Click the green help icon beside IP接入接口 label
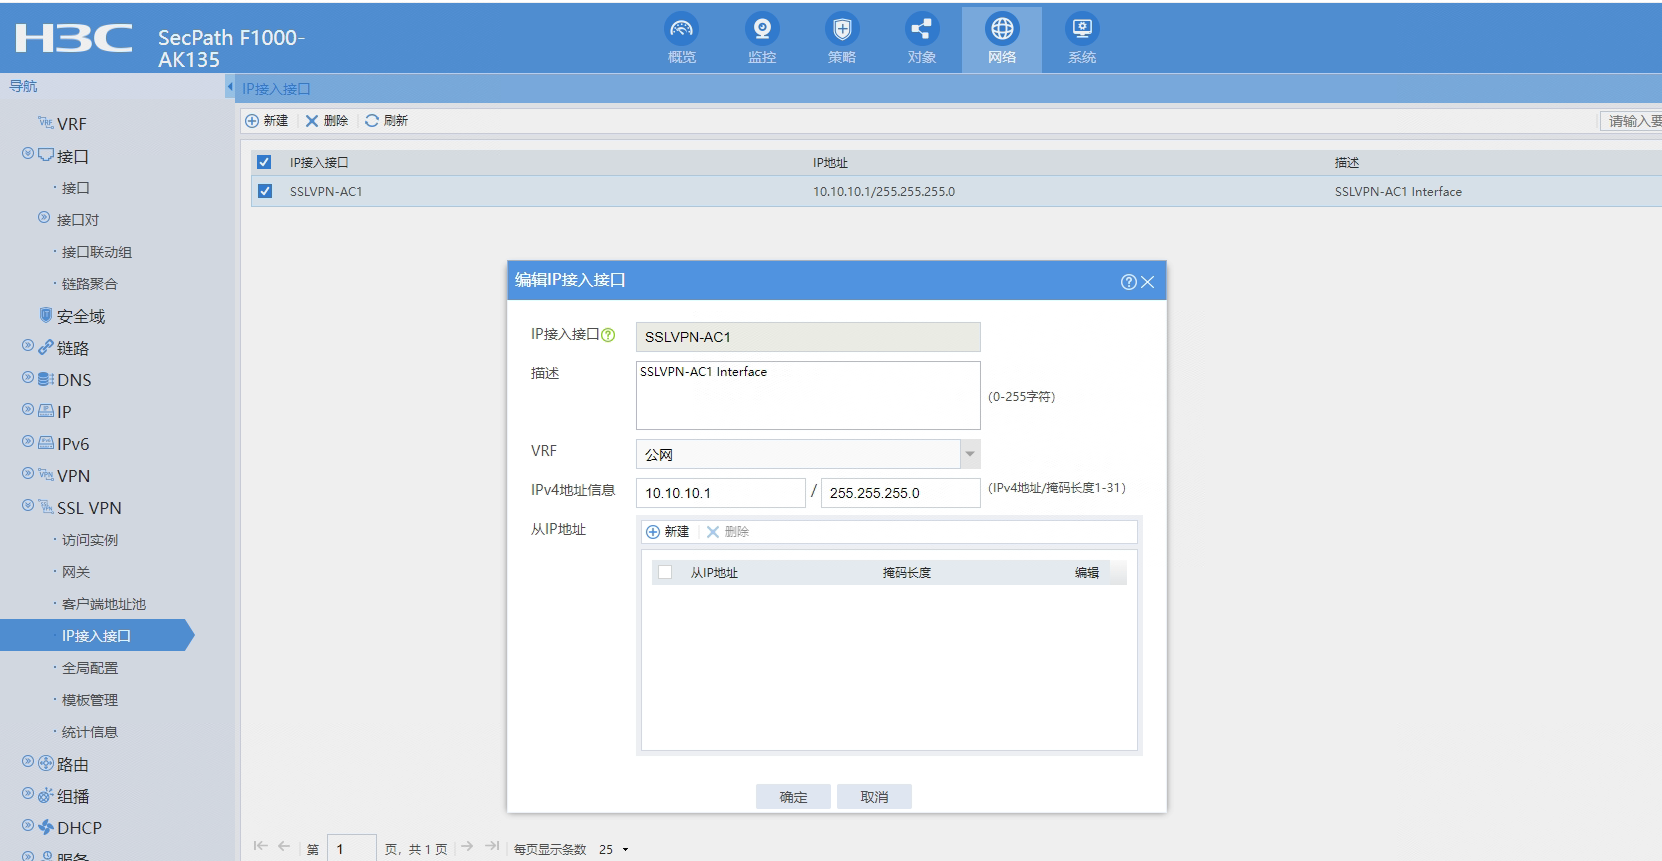This screenshot has width=1662, height=861. (x=608, y=335)
